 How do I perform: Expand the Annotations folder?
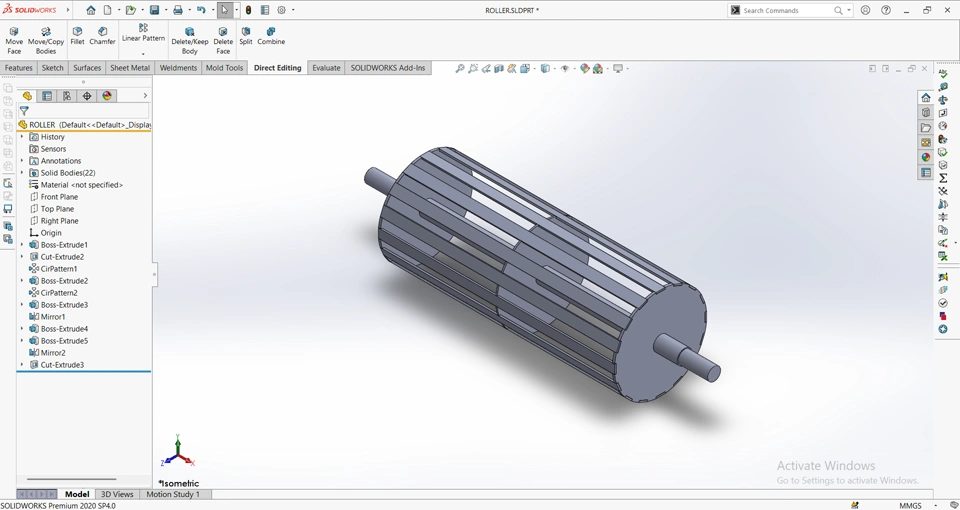coord(22,160)
